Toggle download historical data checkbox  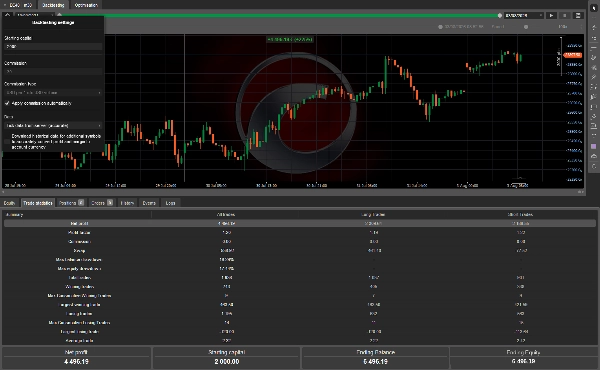point(7,142)
